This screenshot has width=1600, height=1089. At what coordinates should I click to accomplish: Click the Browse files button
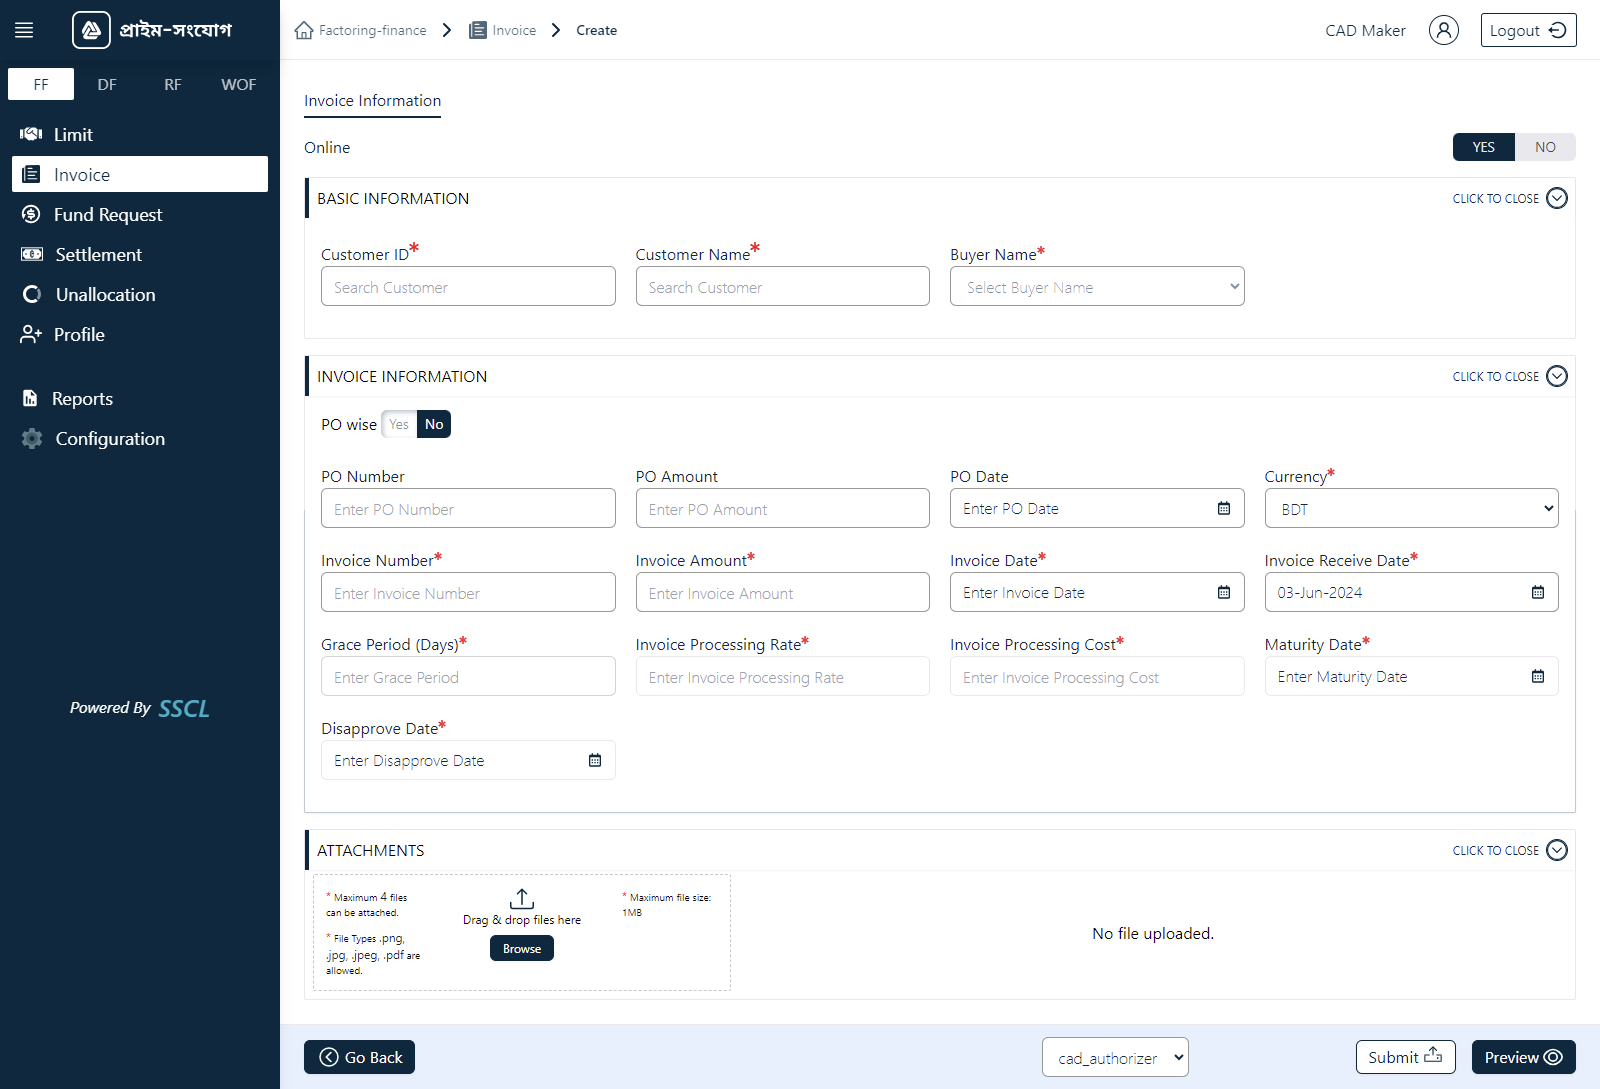pyautogui.click(x=522, y=948)
